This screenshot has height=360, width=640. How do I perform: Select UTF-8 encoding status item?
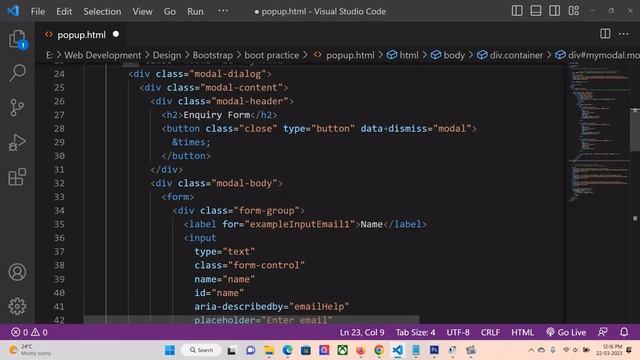[x=458, y=332]
